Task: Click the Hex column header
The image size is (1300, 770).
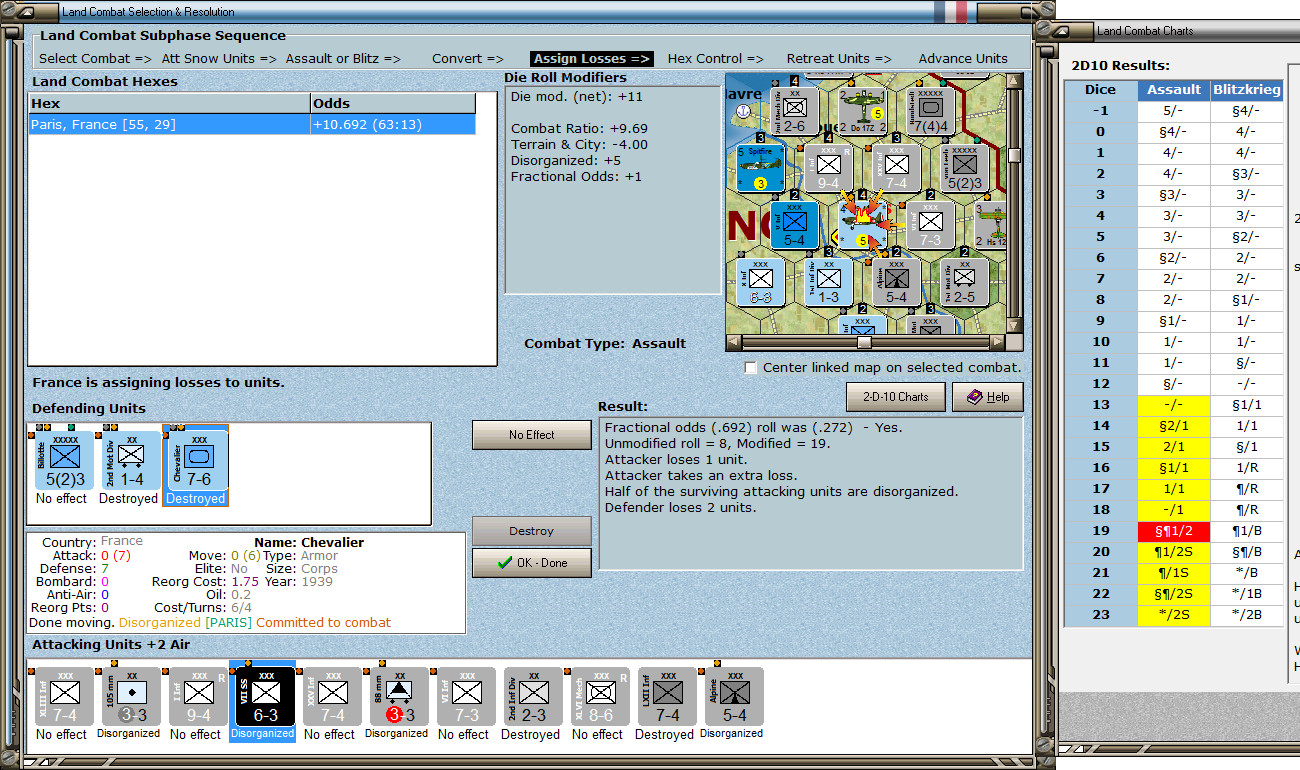Action: click(169, 103)
